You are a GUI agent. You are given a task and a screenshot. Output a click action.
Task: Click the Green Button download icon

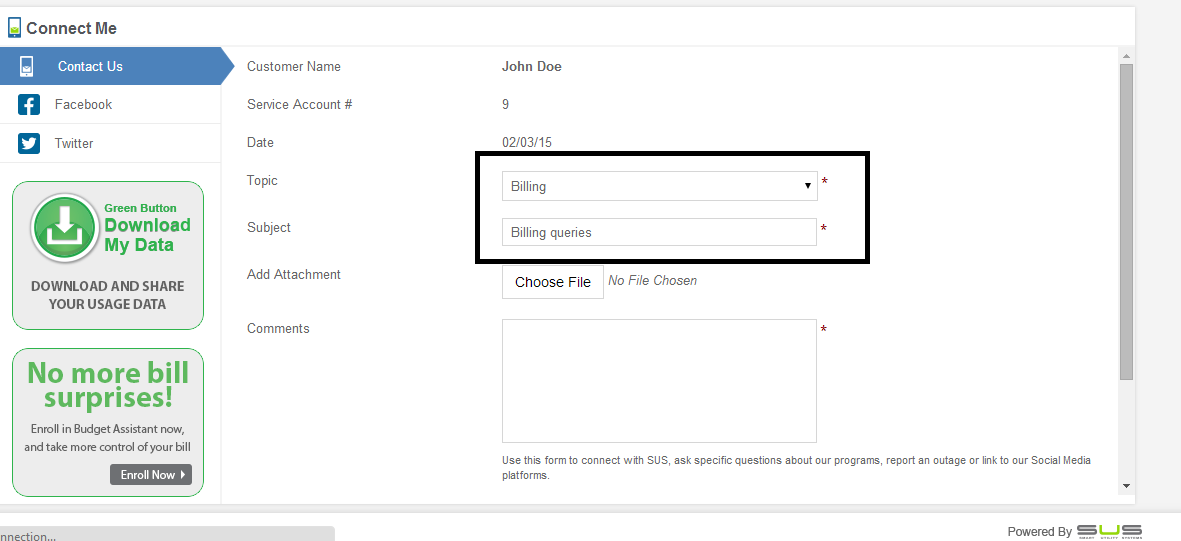65,228
